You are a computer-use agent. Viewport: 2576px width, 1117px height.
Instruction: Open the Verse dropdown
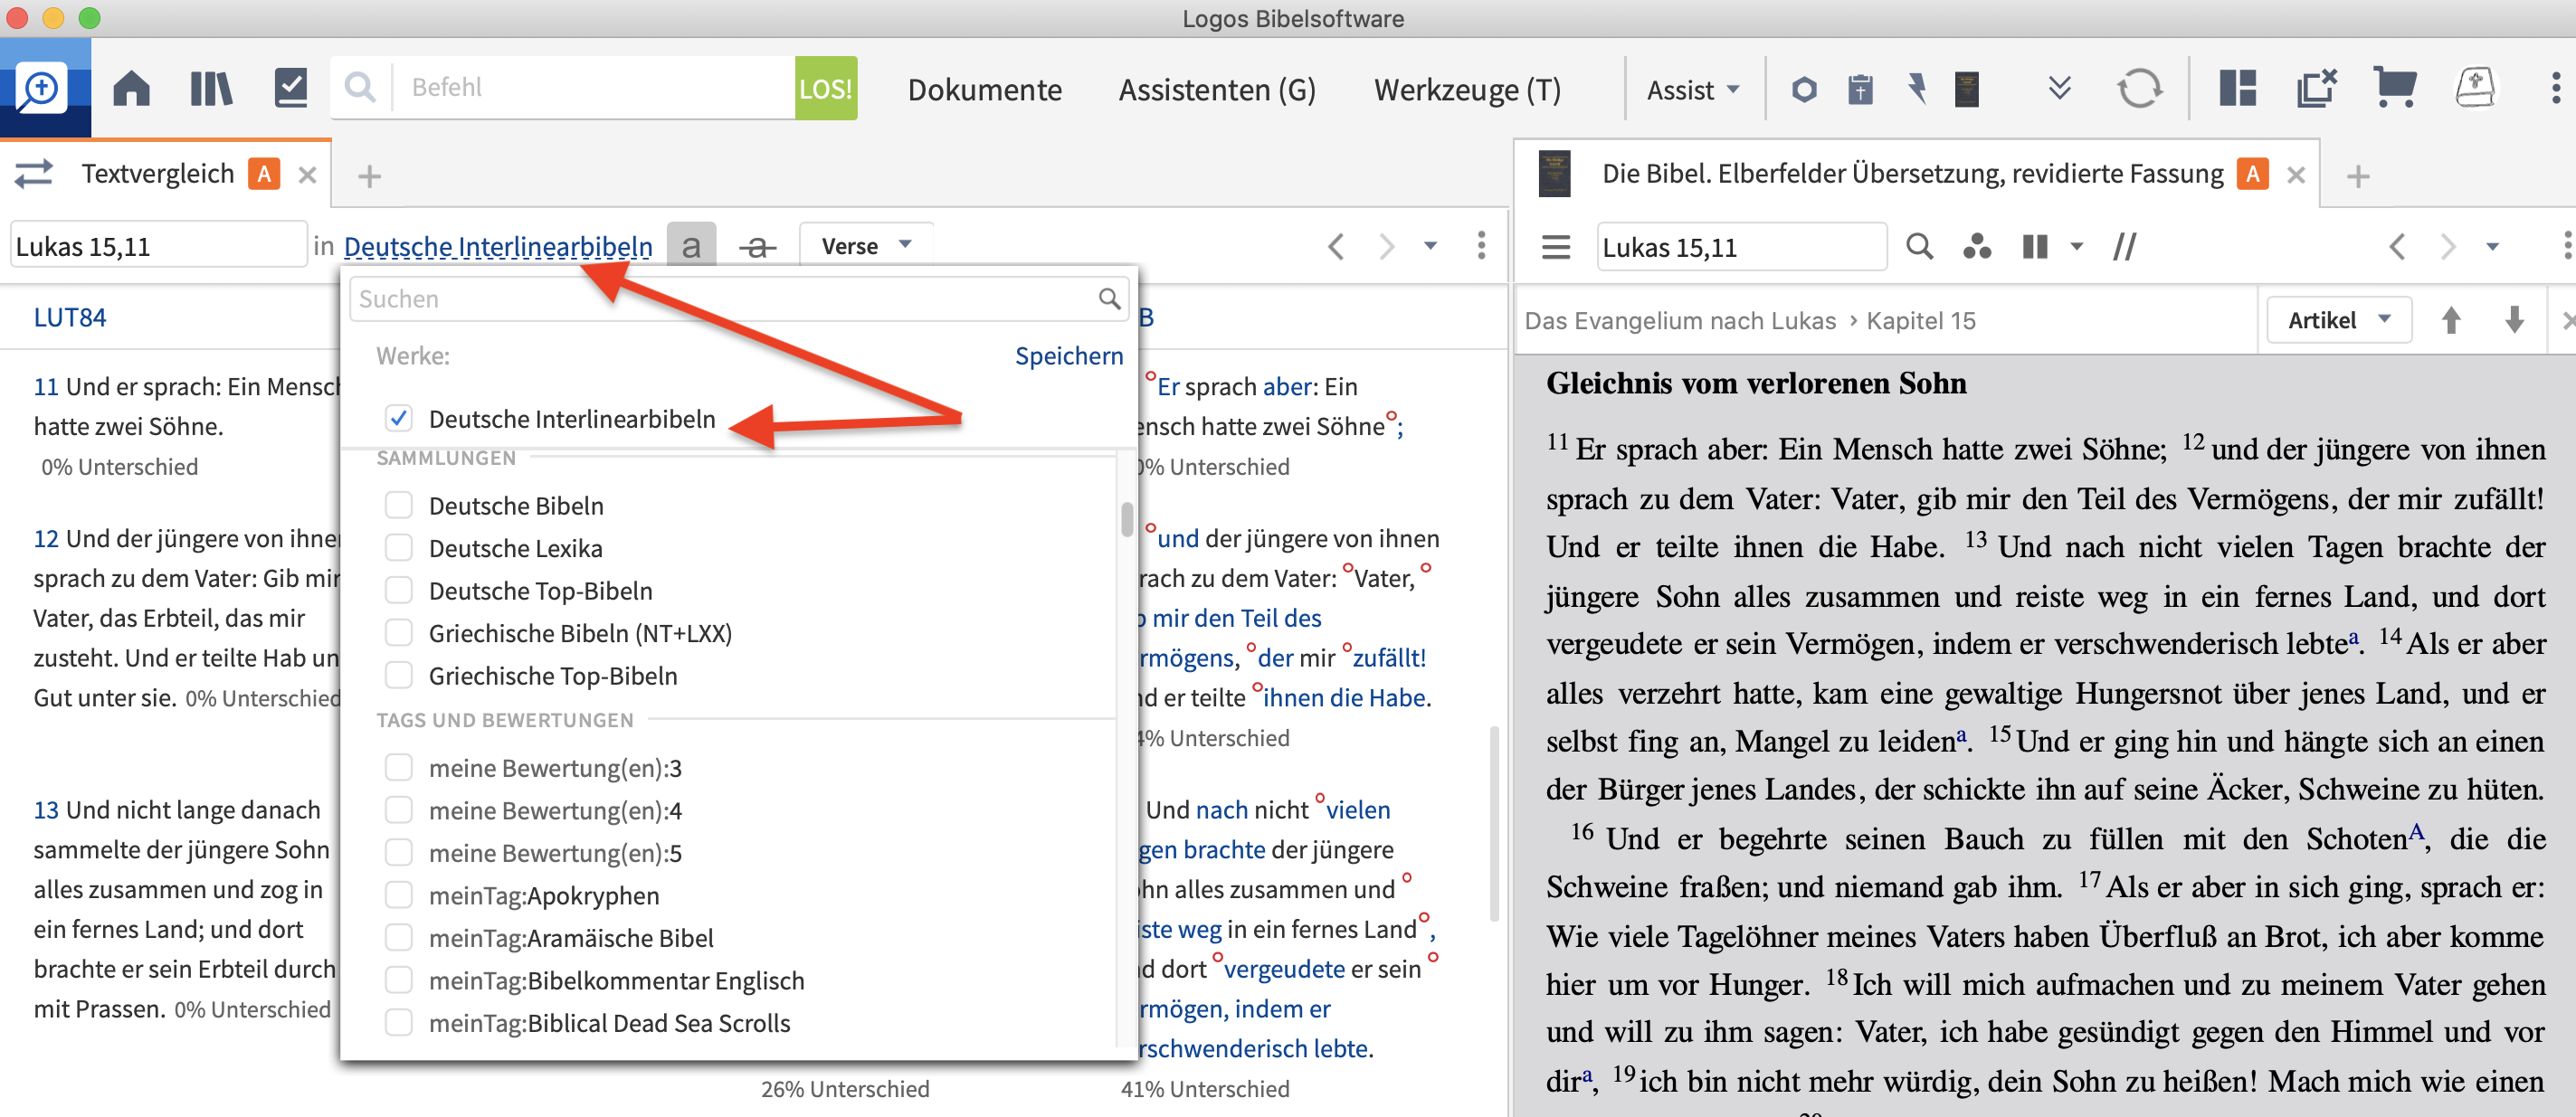point(866,246)
